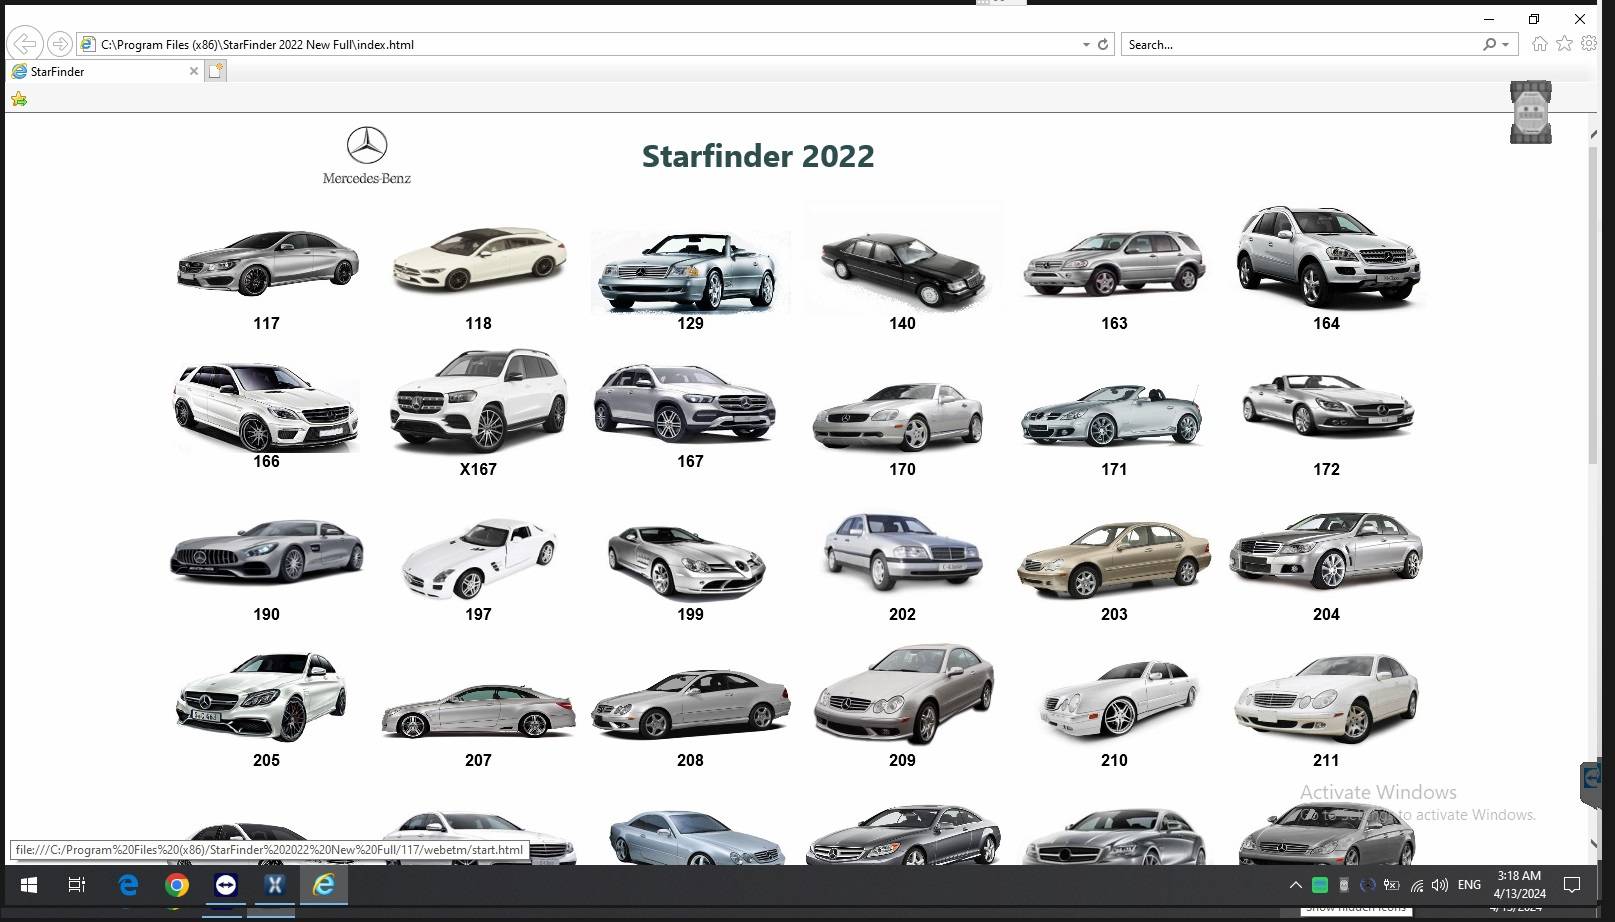Click the 190 model number label

point(267,614)
